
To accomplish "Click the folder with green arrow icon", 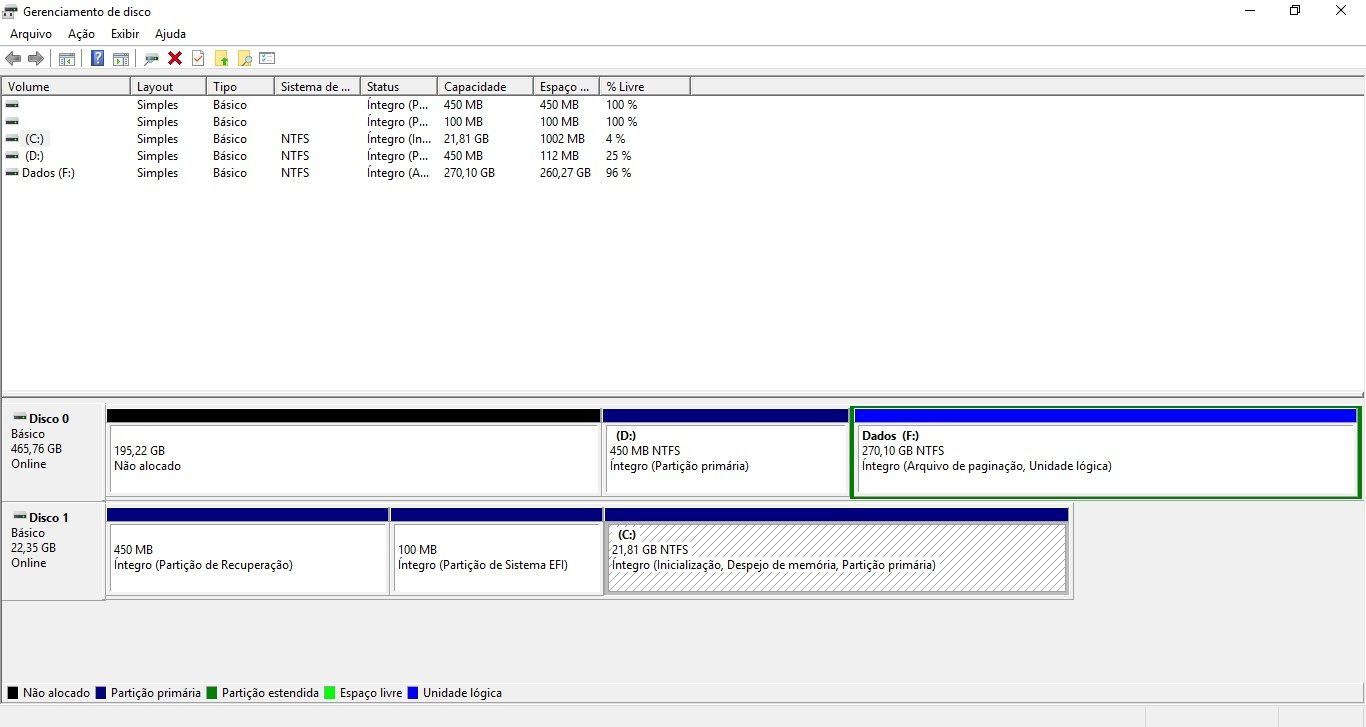I will [x=222, y=58].
